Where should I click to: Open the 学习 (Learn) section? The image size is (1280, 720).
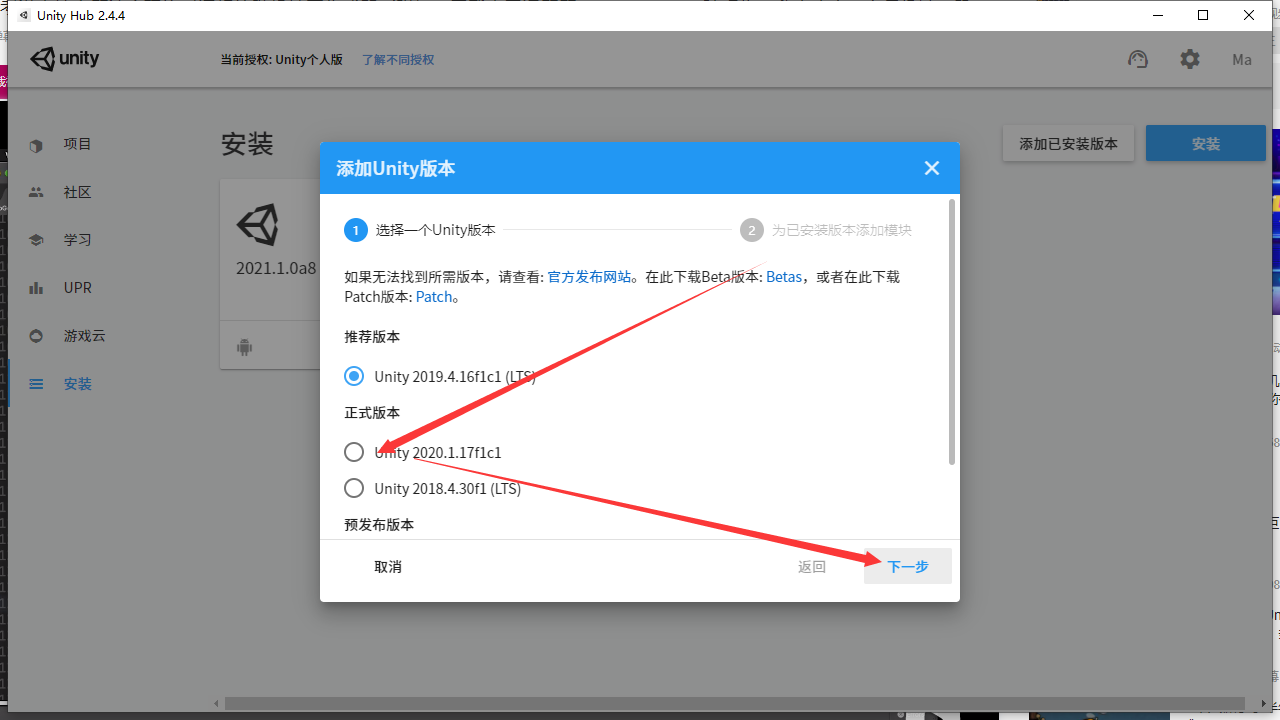[x=77, y=239]
